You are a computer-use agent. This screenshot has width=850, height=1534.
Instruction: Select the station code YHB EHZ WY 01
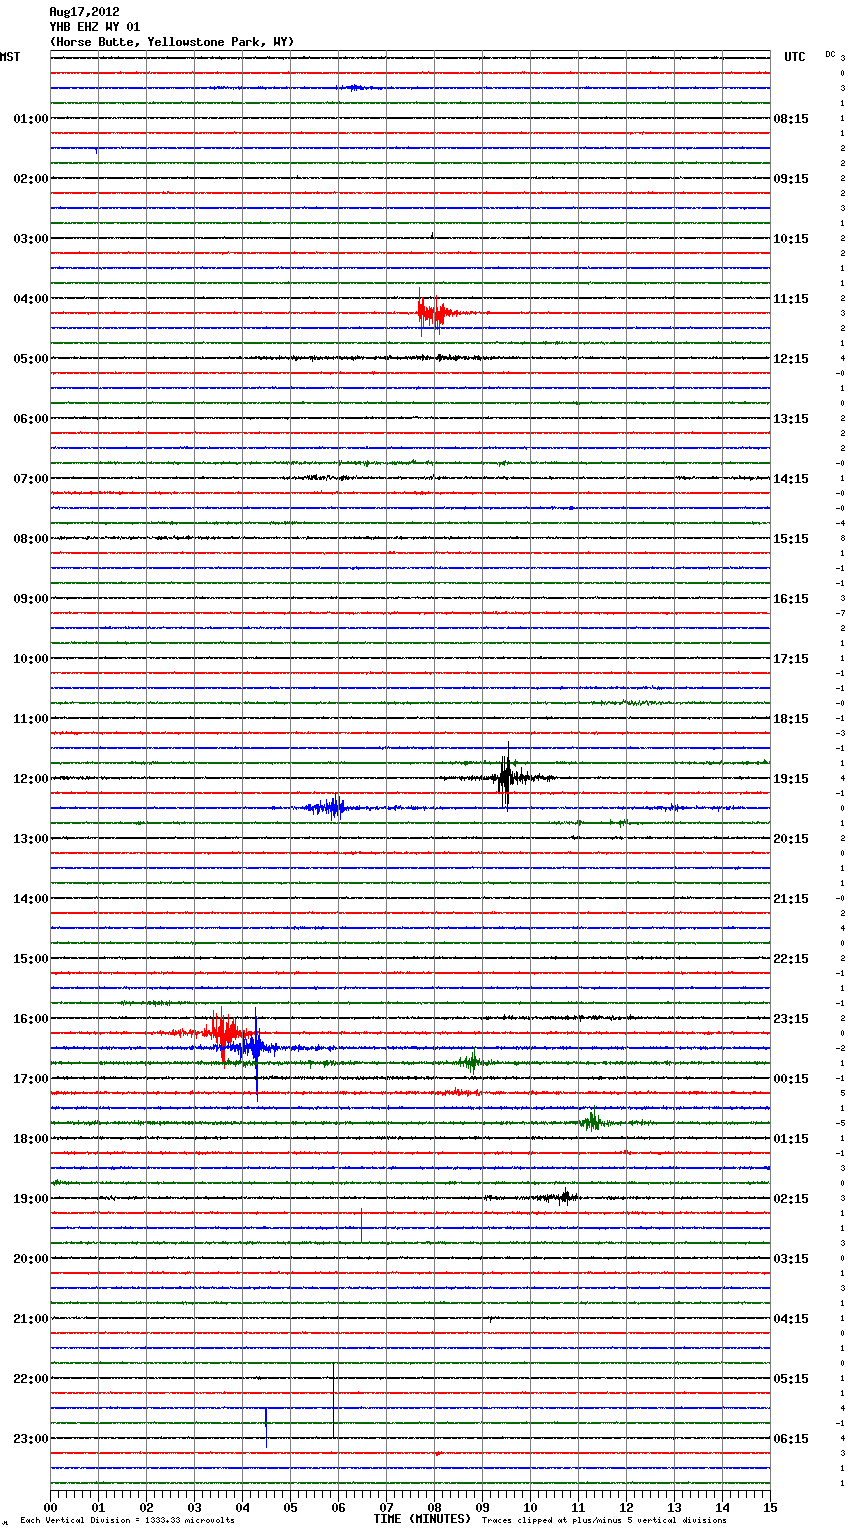pos(95,27)
